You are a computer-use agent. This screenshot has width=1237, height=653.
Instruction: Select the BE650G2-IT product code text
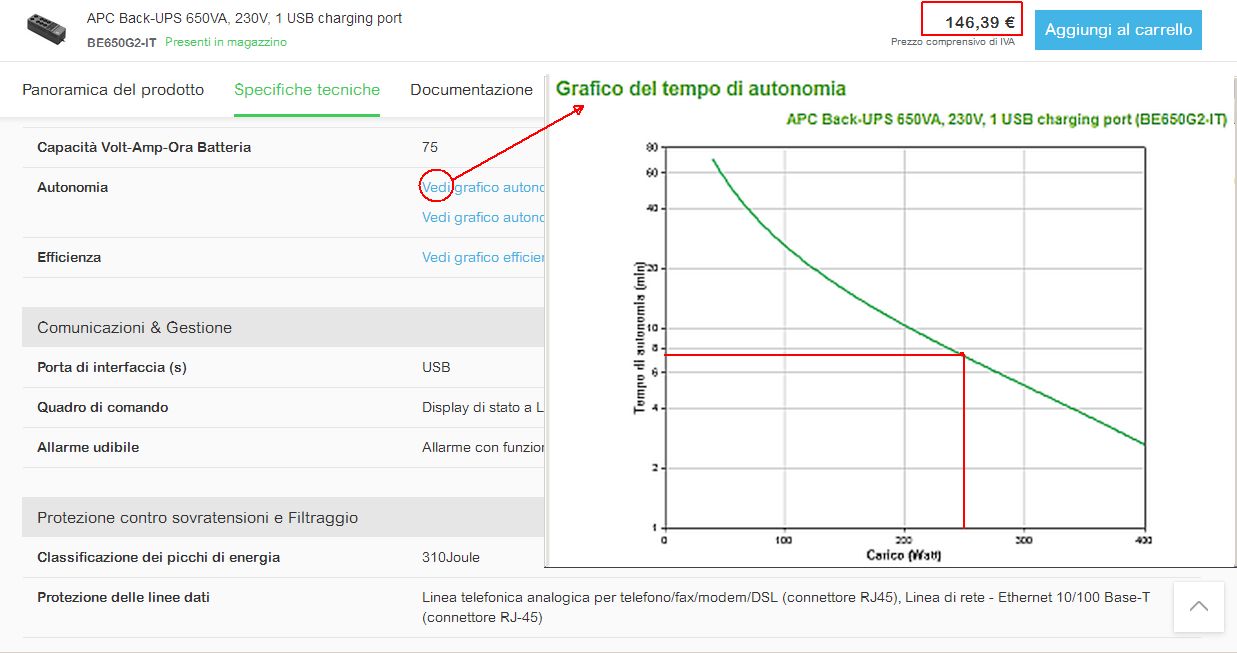121,42
